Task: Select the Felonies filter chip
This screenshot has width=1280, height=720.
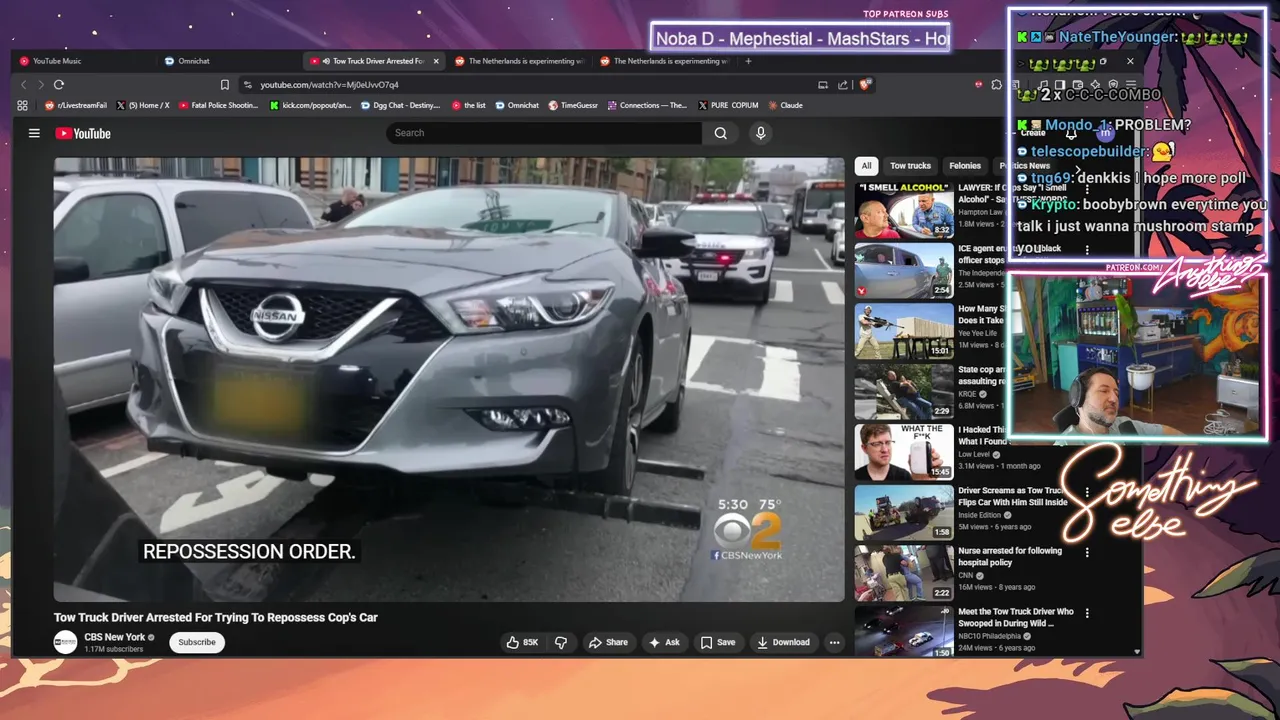Action: point(965,166)
